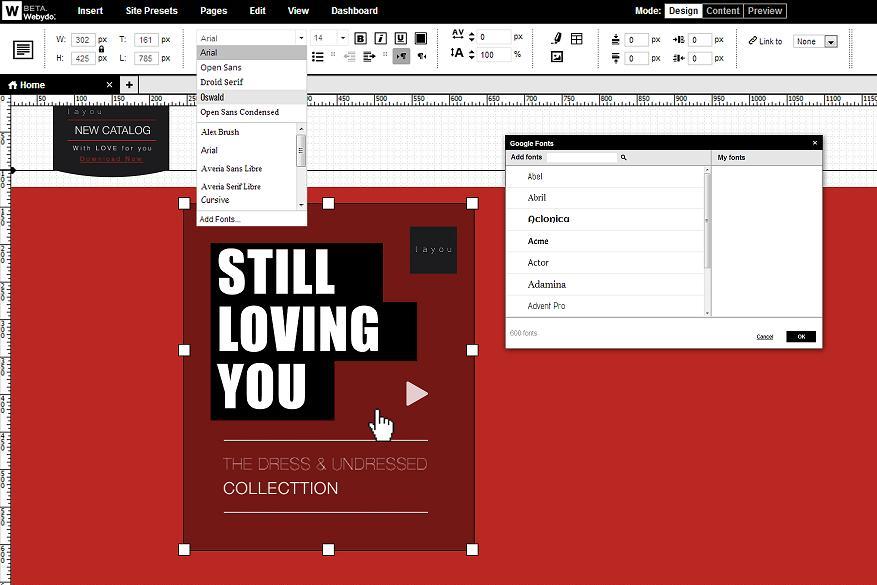This screenshot has width=877, height=585.
Task: Switch to Preview mode
Action: [765, 11]
